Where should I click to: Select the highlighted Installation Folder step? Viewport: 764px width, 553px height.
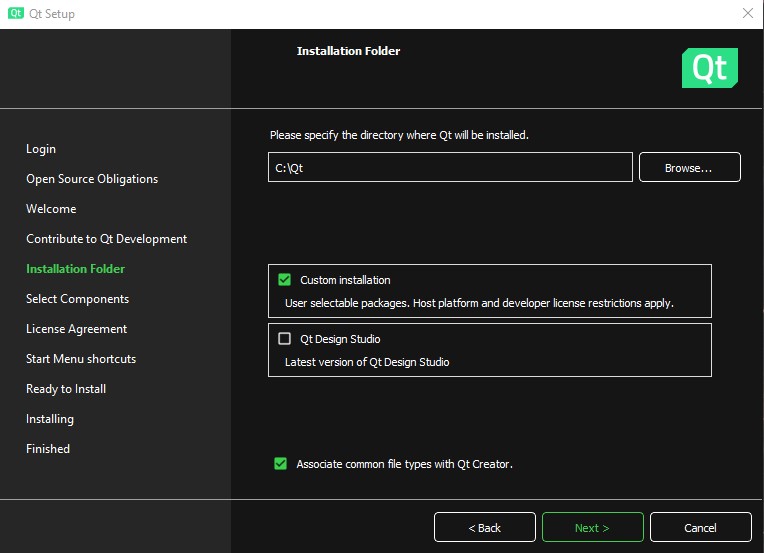[x=76, y=269]
